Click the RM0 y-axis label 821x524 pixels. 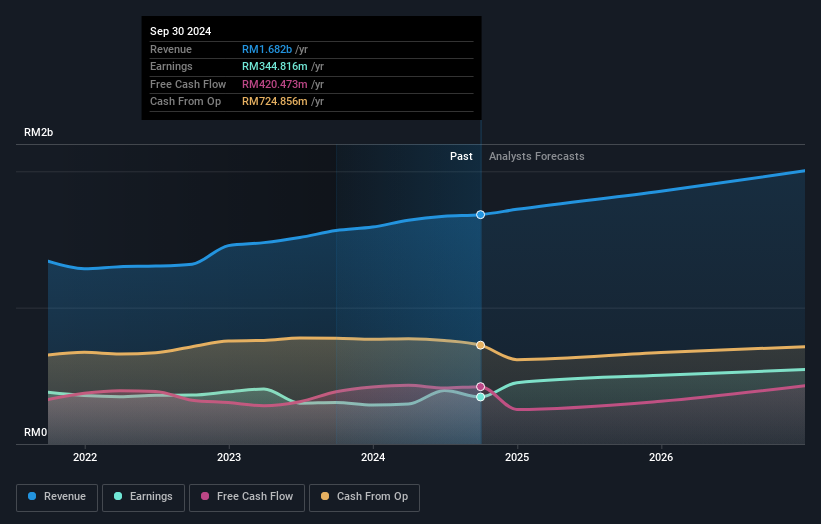[x=36, y=432]
